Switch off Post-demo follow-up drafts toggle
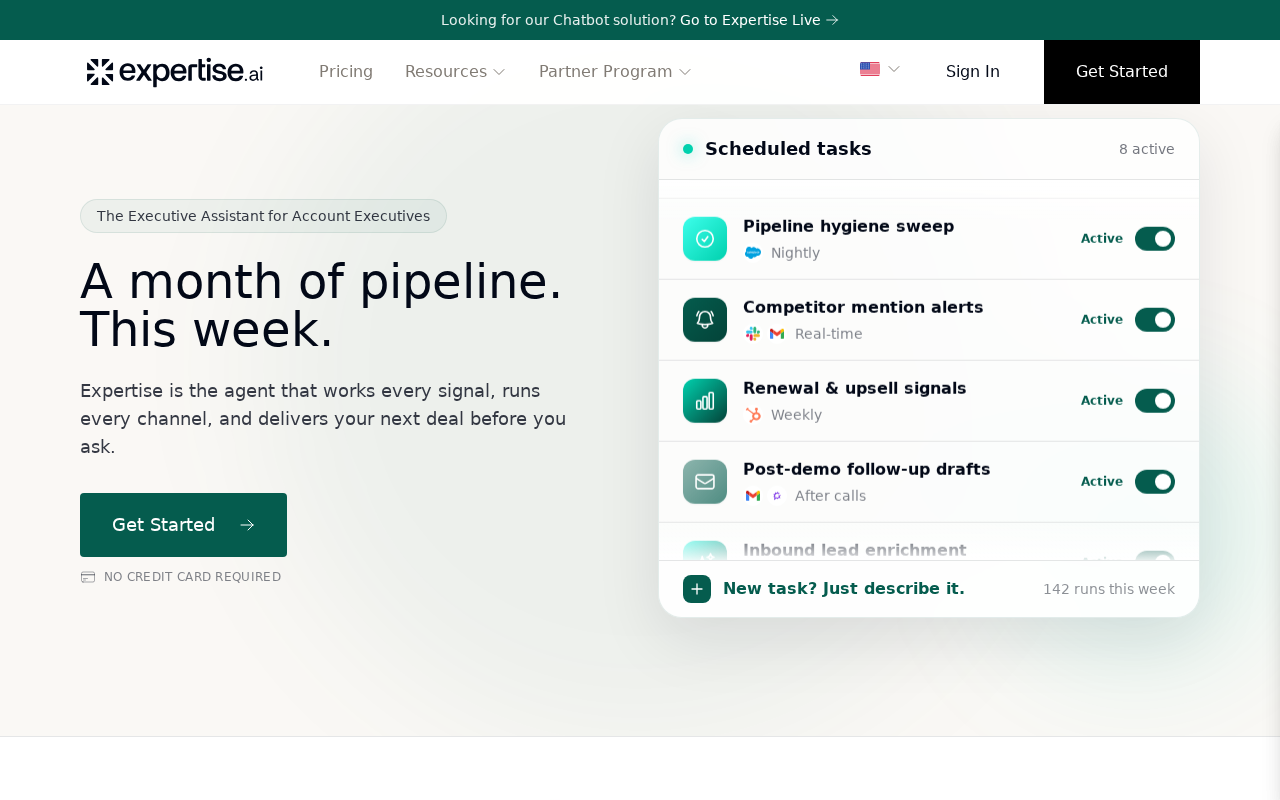This screenshot has height=800, width=1280. [1155, 482]
